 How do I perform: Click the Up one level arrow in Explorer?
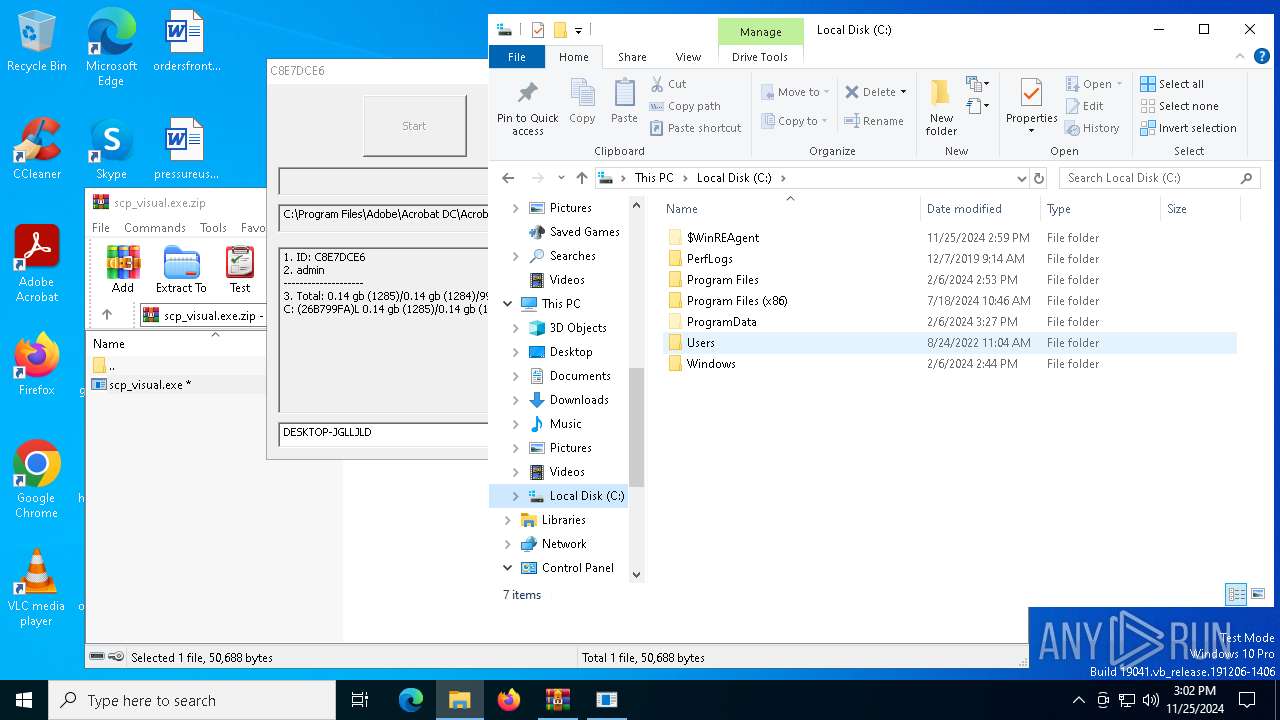[x=582, y=178]
